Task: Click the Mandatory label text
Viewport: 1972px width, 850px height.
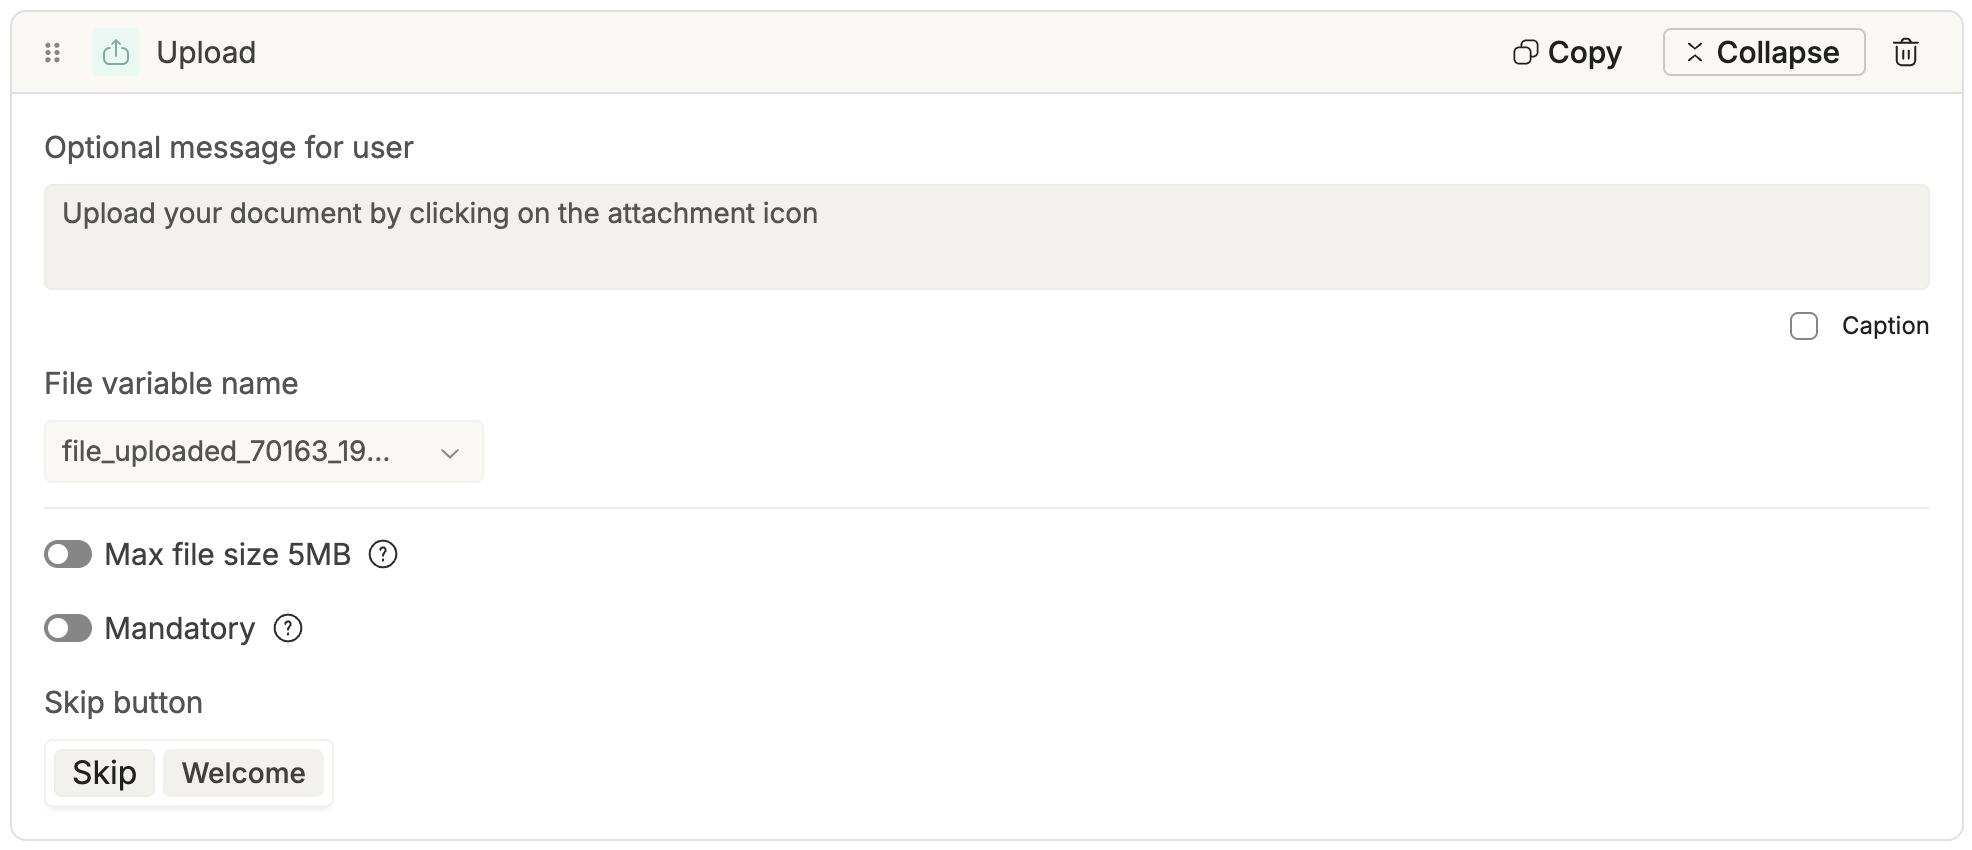Action: [180, 628]
